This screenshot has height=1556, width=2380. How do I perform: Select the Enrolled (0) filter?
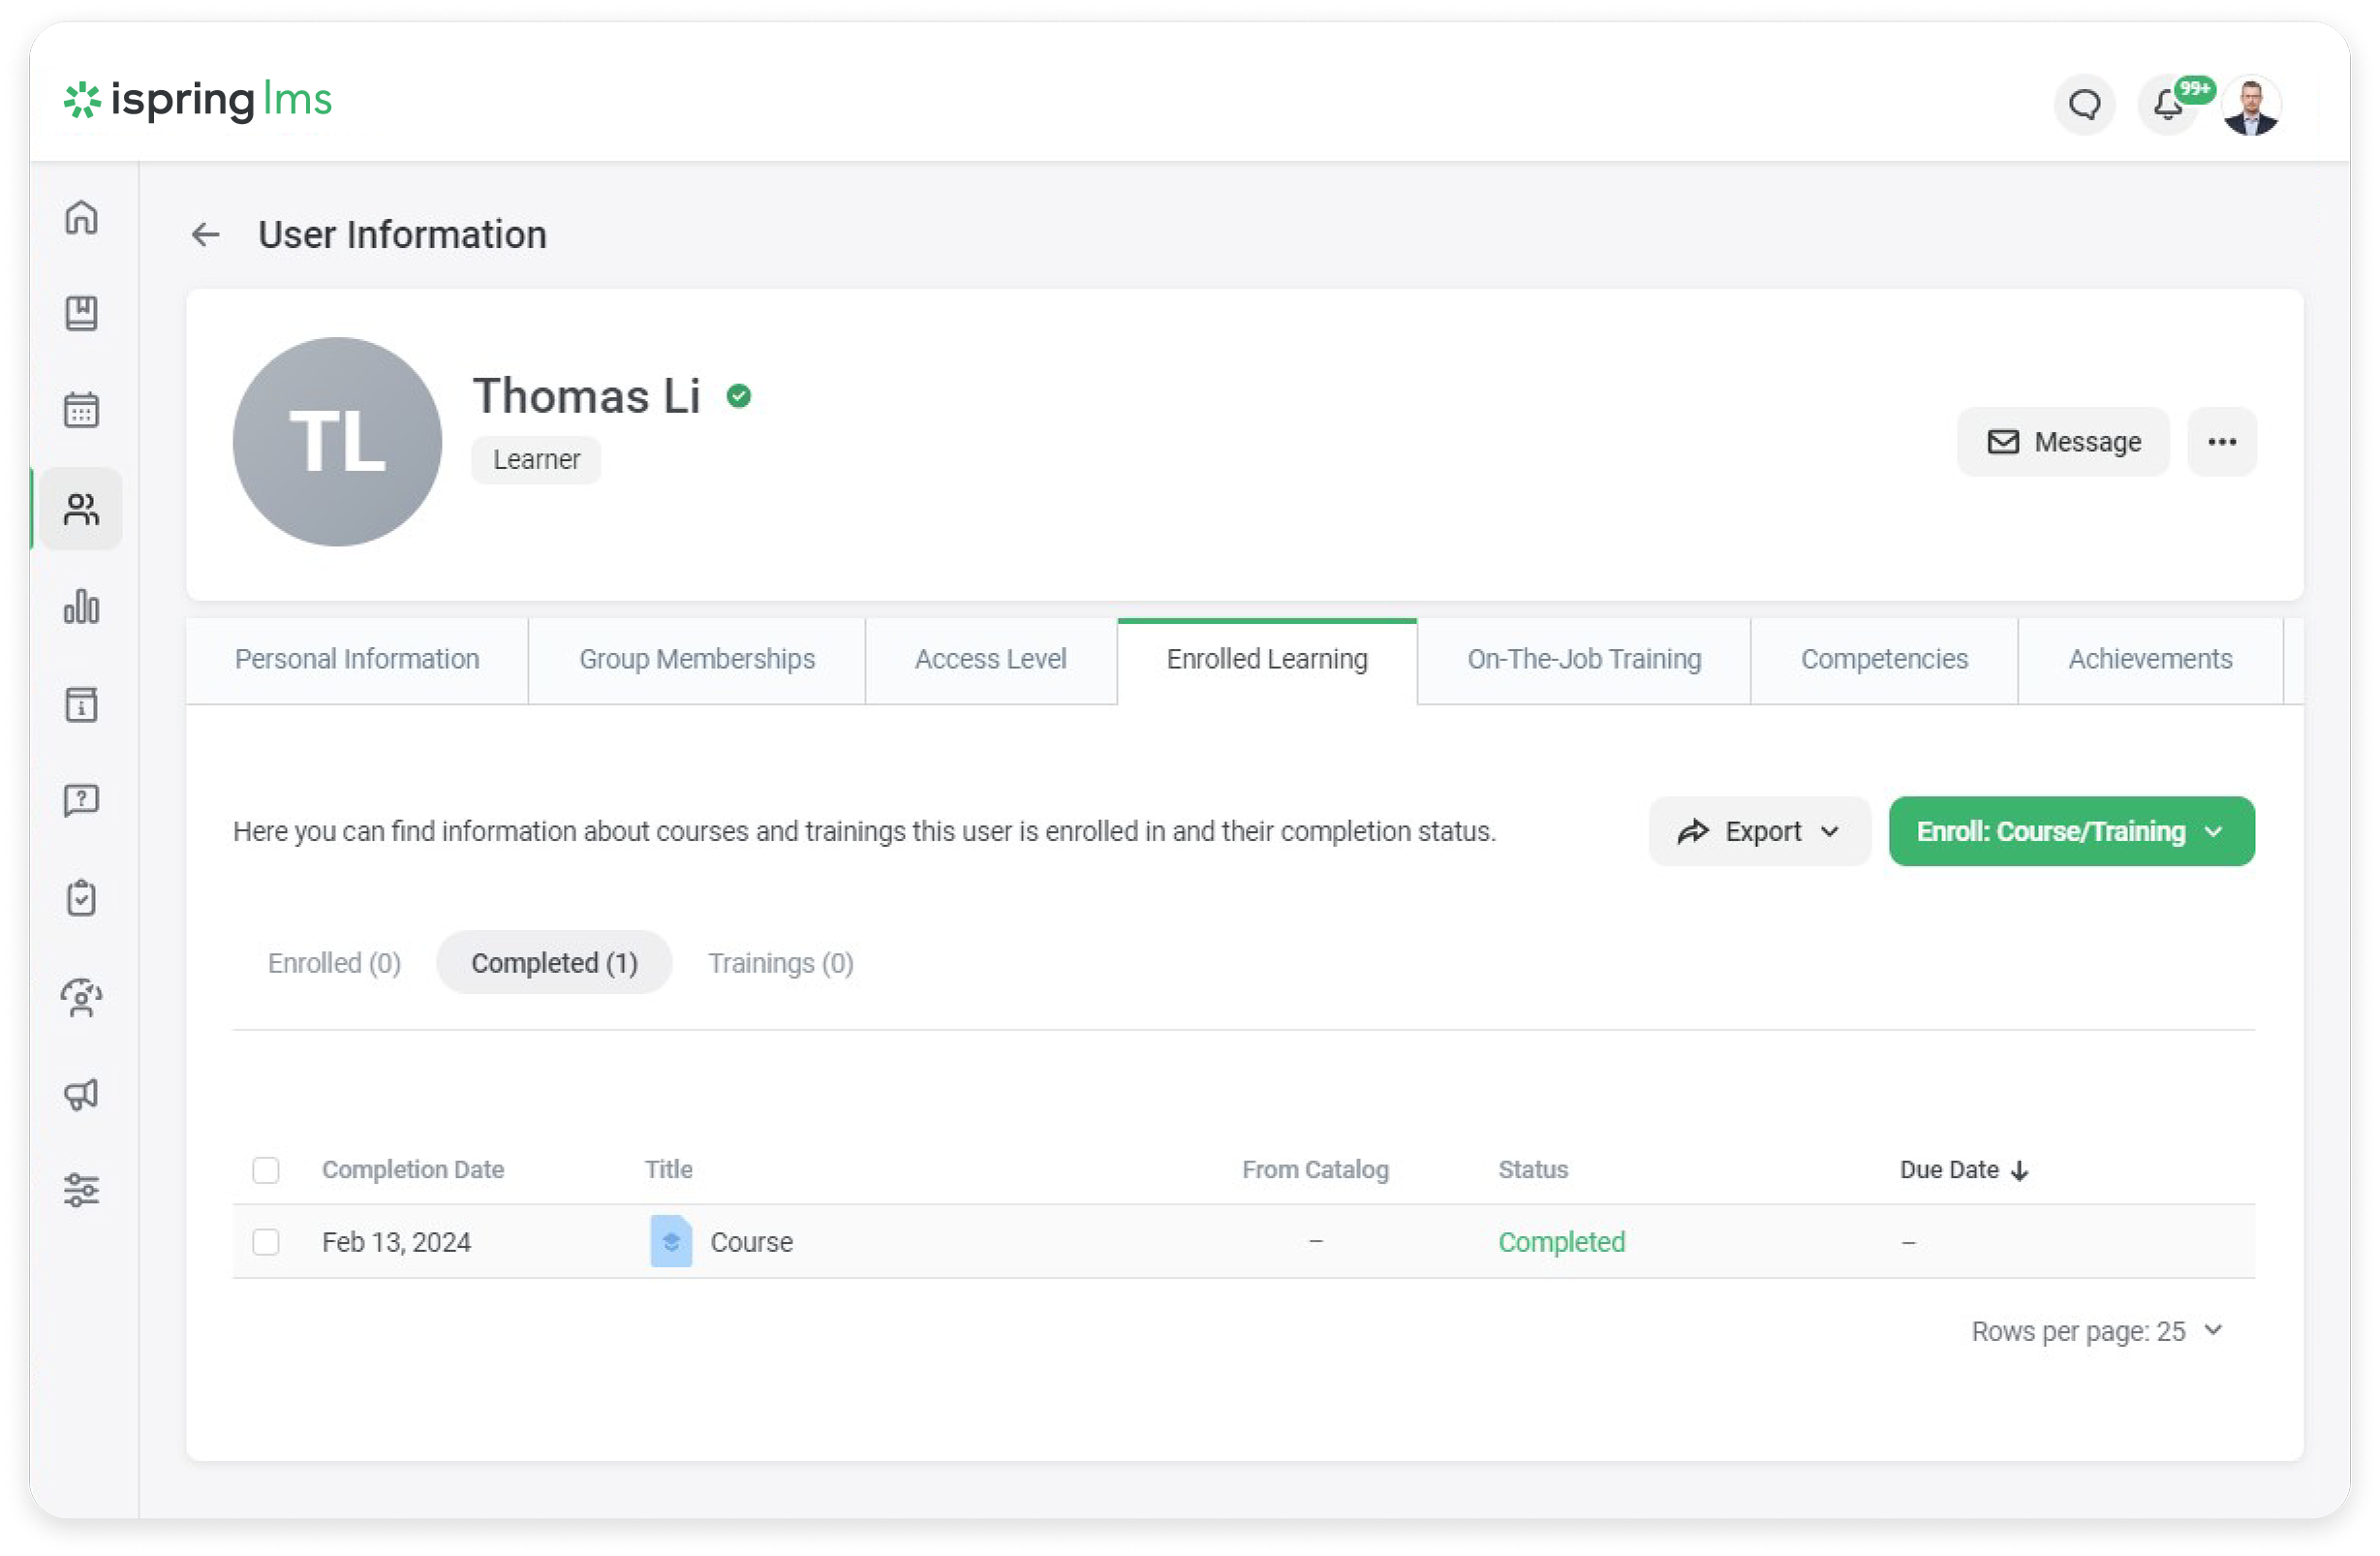pyautogui.click(x=334, y=963)
